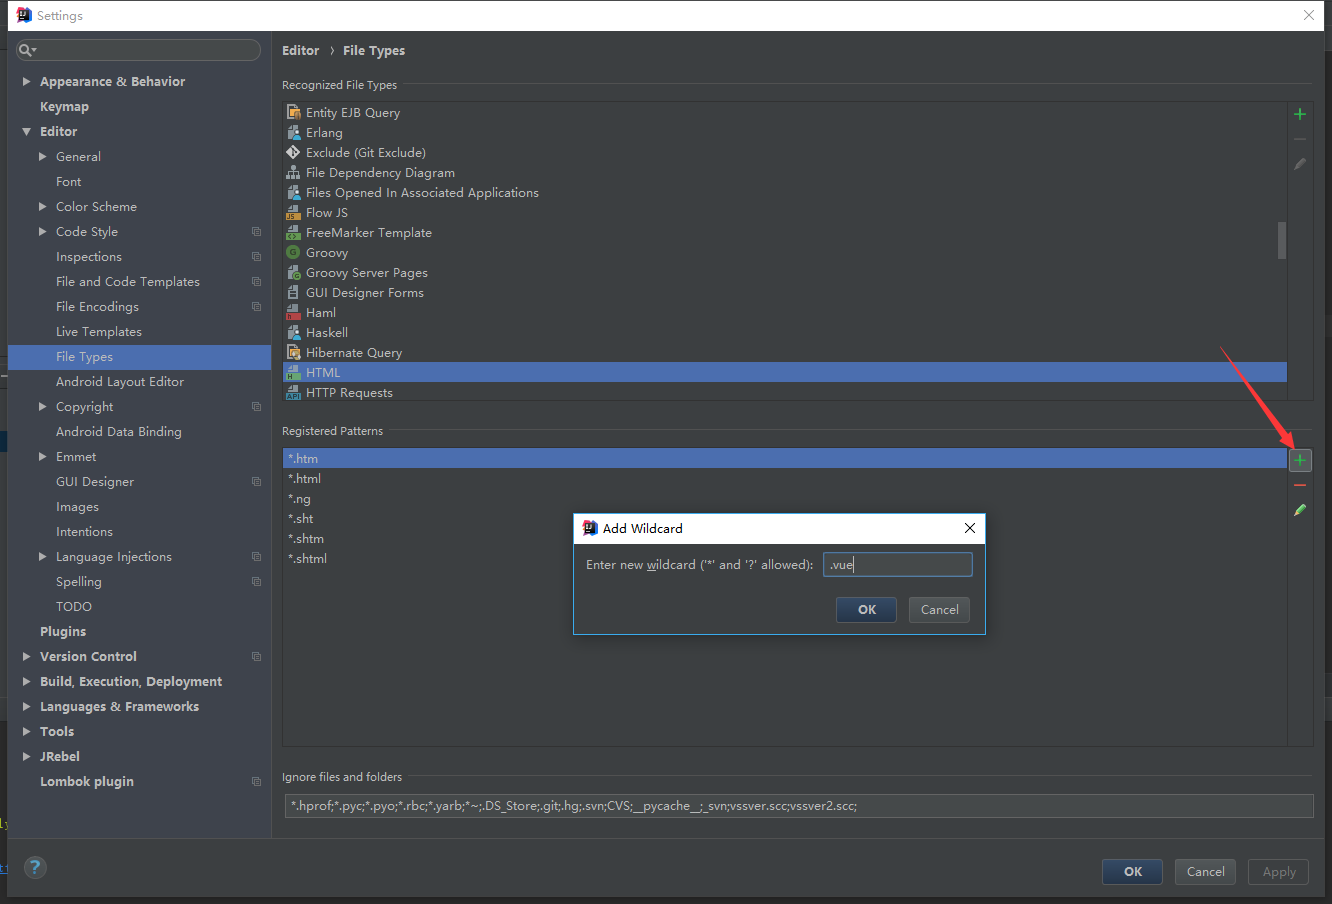This screenshot has width=1332, height=904.
Task: Click the settings search magnifier icon
Action: pos(27,50)
